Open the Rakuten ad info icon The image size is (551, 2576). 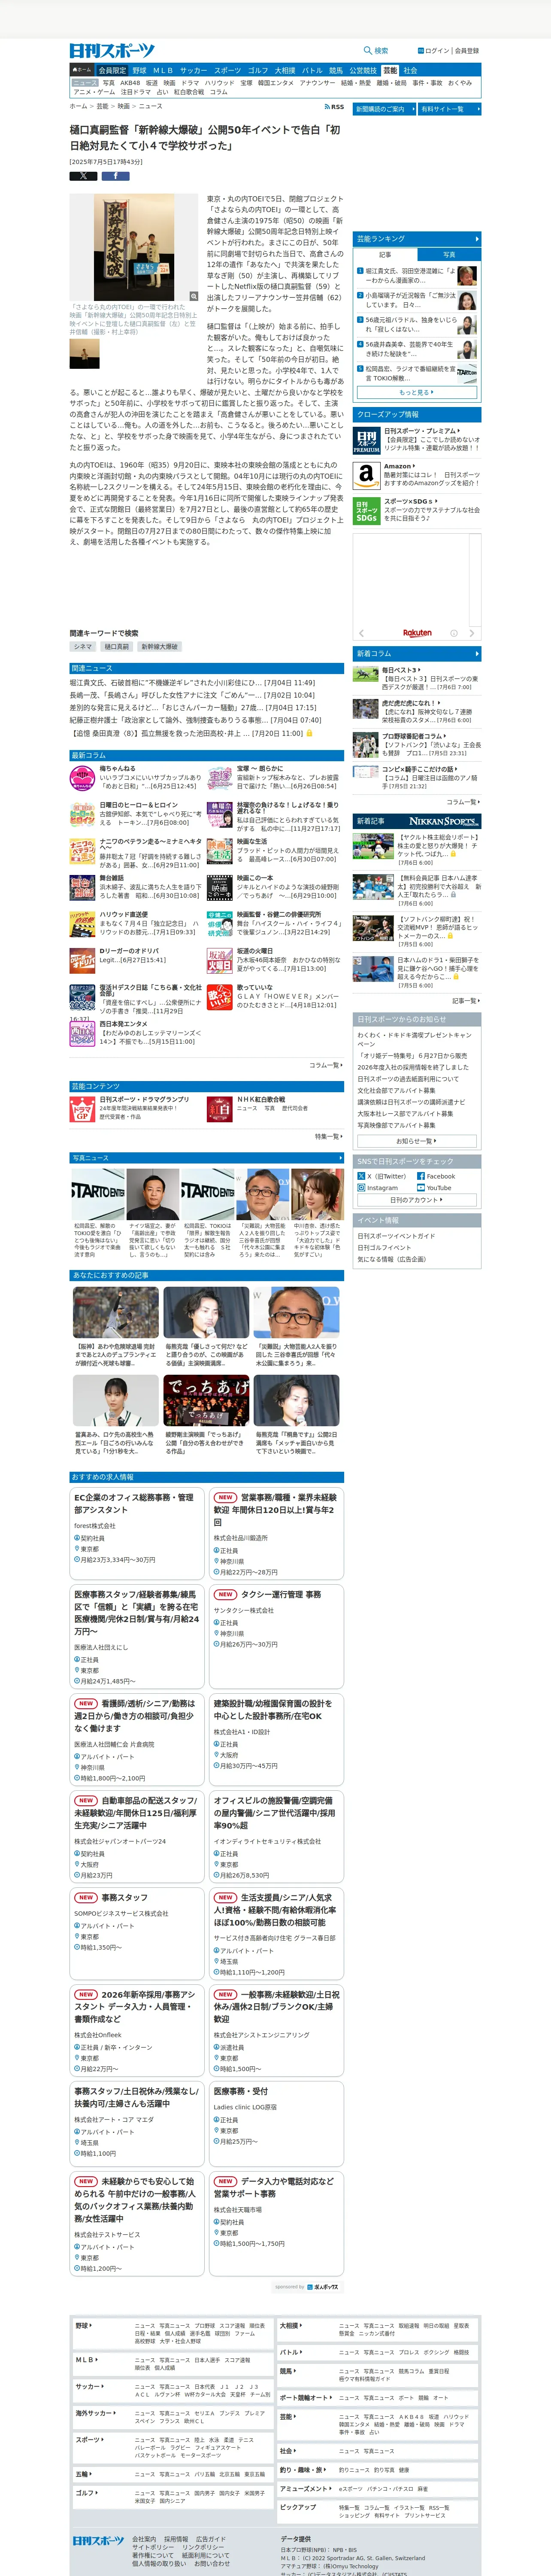tap(453, 632)
